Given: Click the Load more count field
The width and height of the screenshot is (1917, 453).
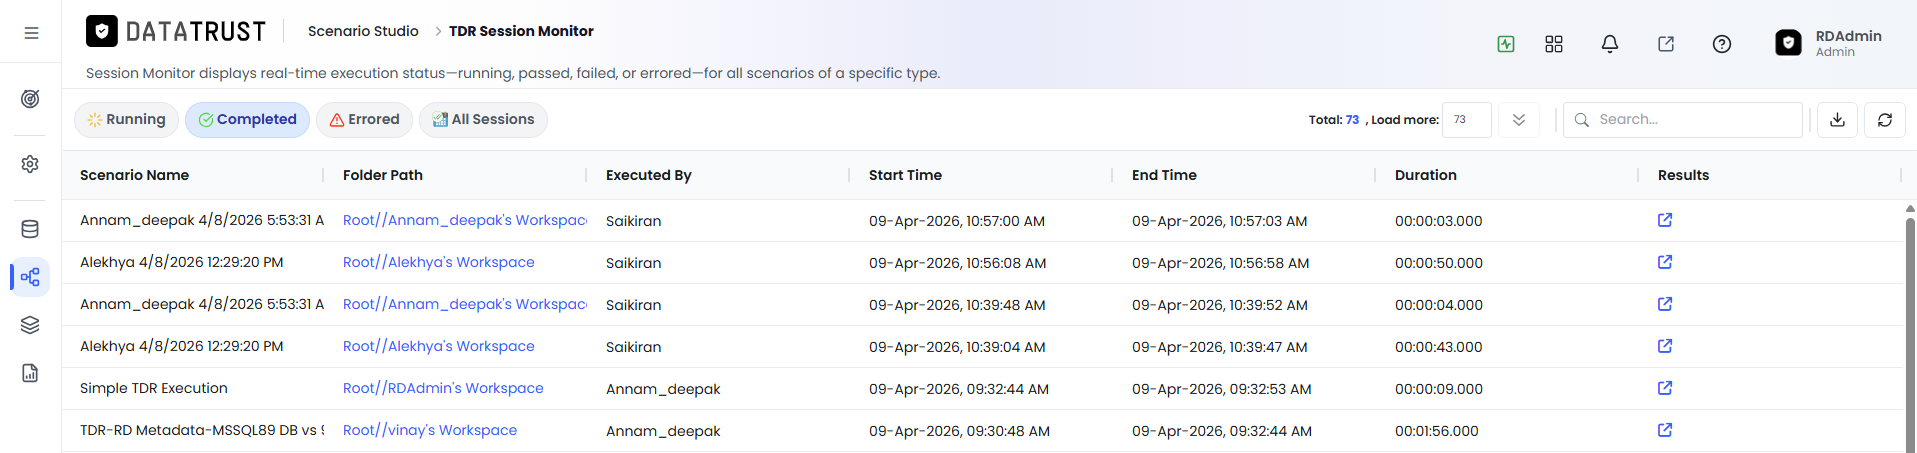Looking at the screenshot, I should pos(1467,120).
